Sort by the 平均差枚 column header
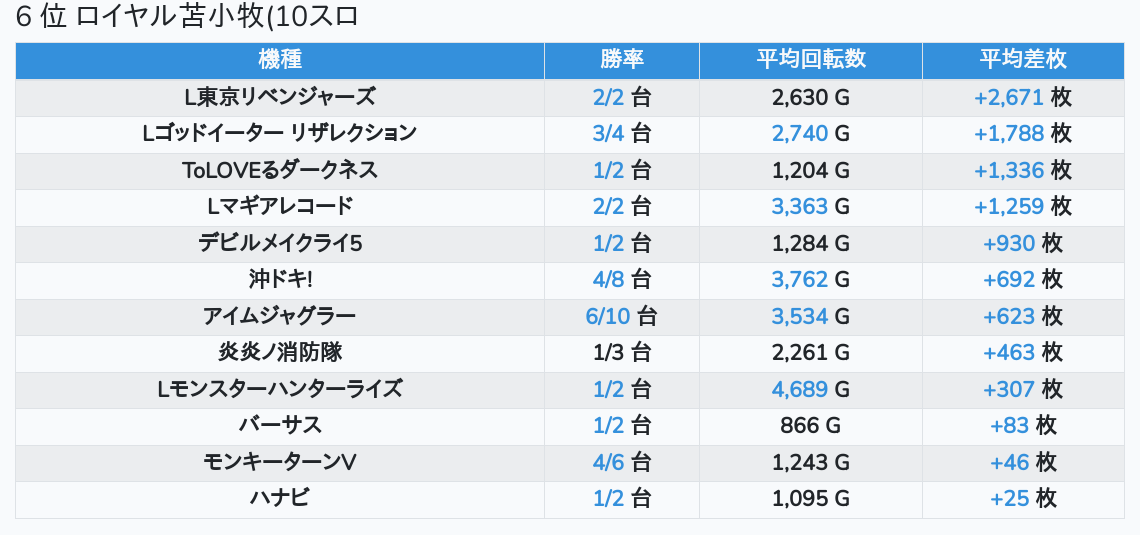1140x535 pixels. [1023, 60]
